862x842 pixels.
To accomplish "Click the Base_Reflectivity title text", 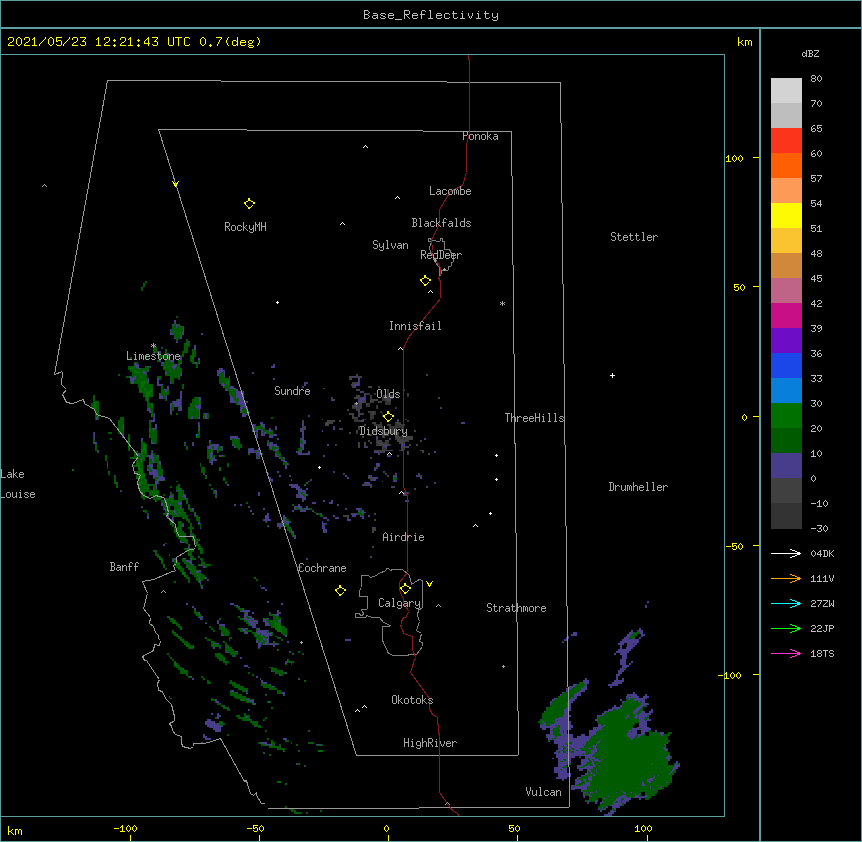I will point(430,15).
